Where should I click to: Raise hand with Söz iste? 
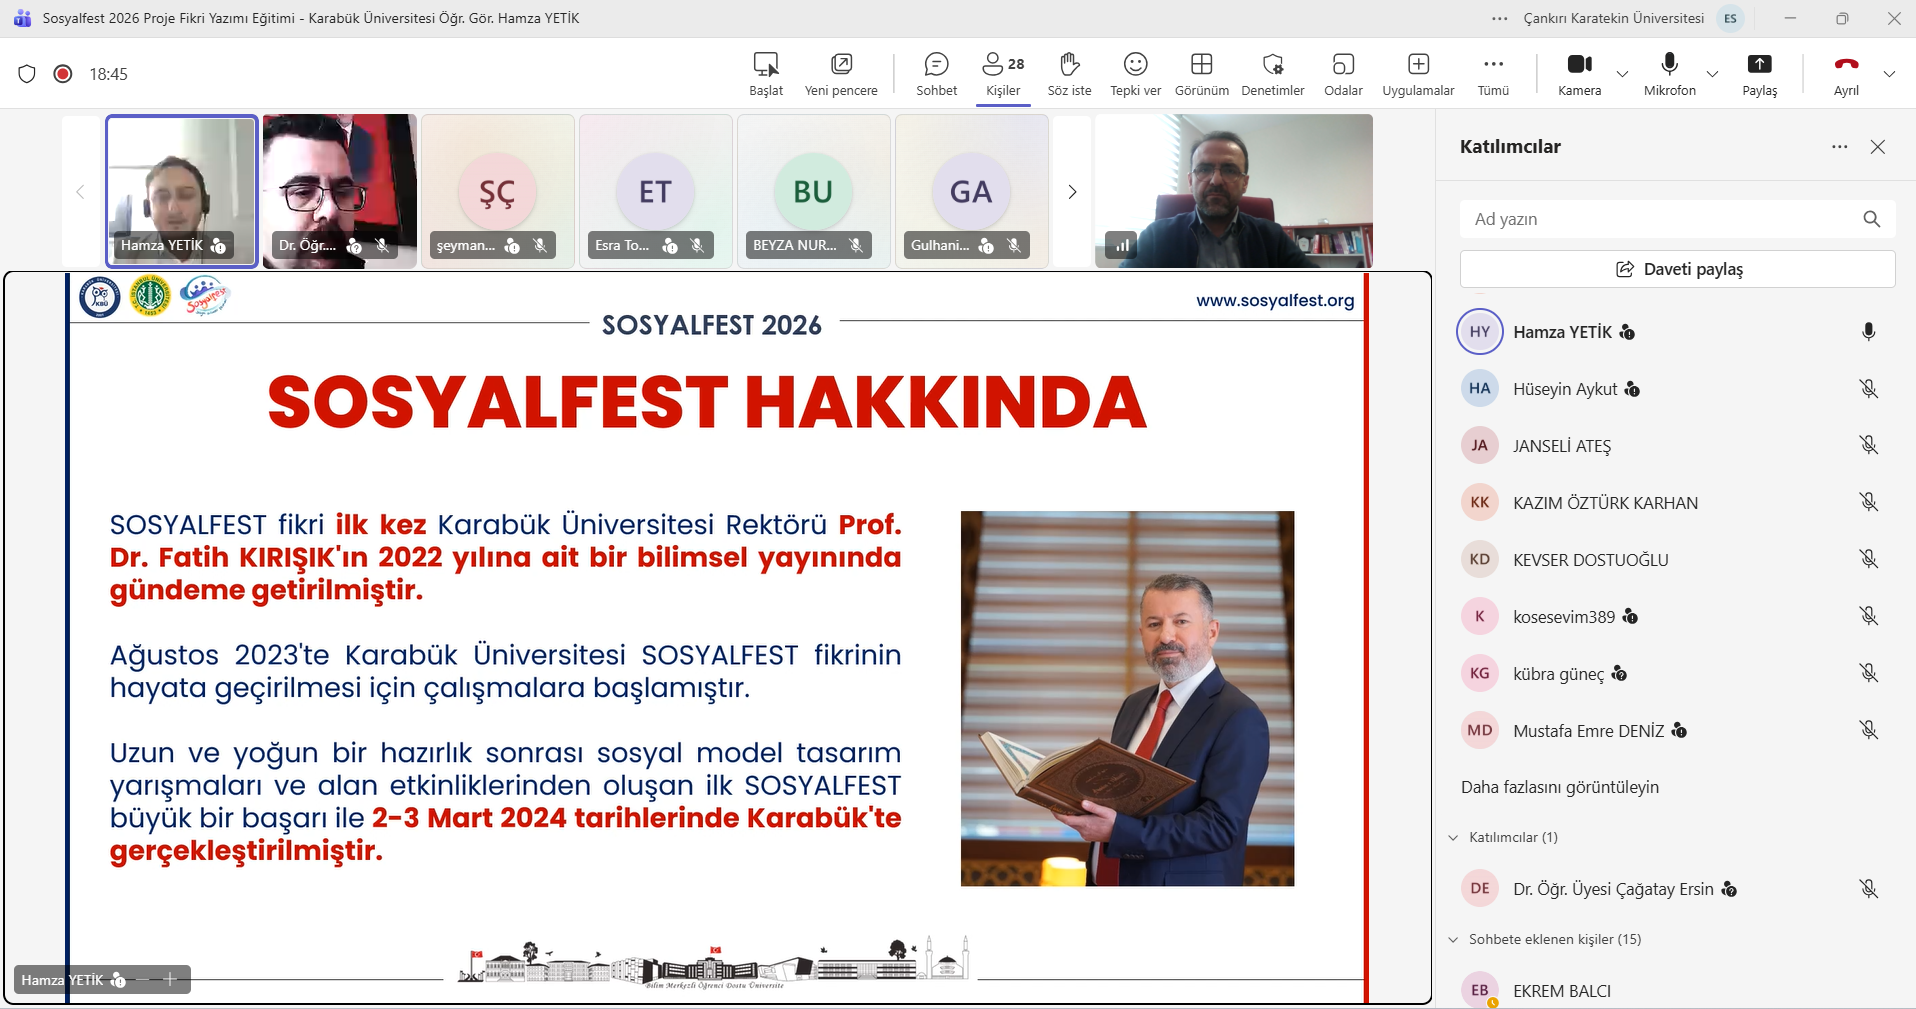1069,74
